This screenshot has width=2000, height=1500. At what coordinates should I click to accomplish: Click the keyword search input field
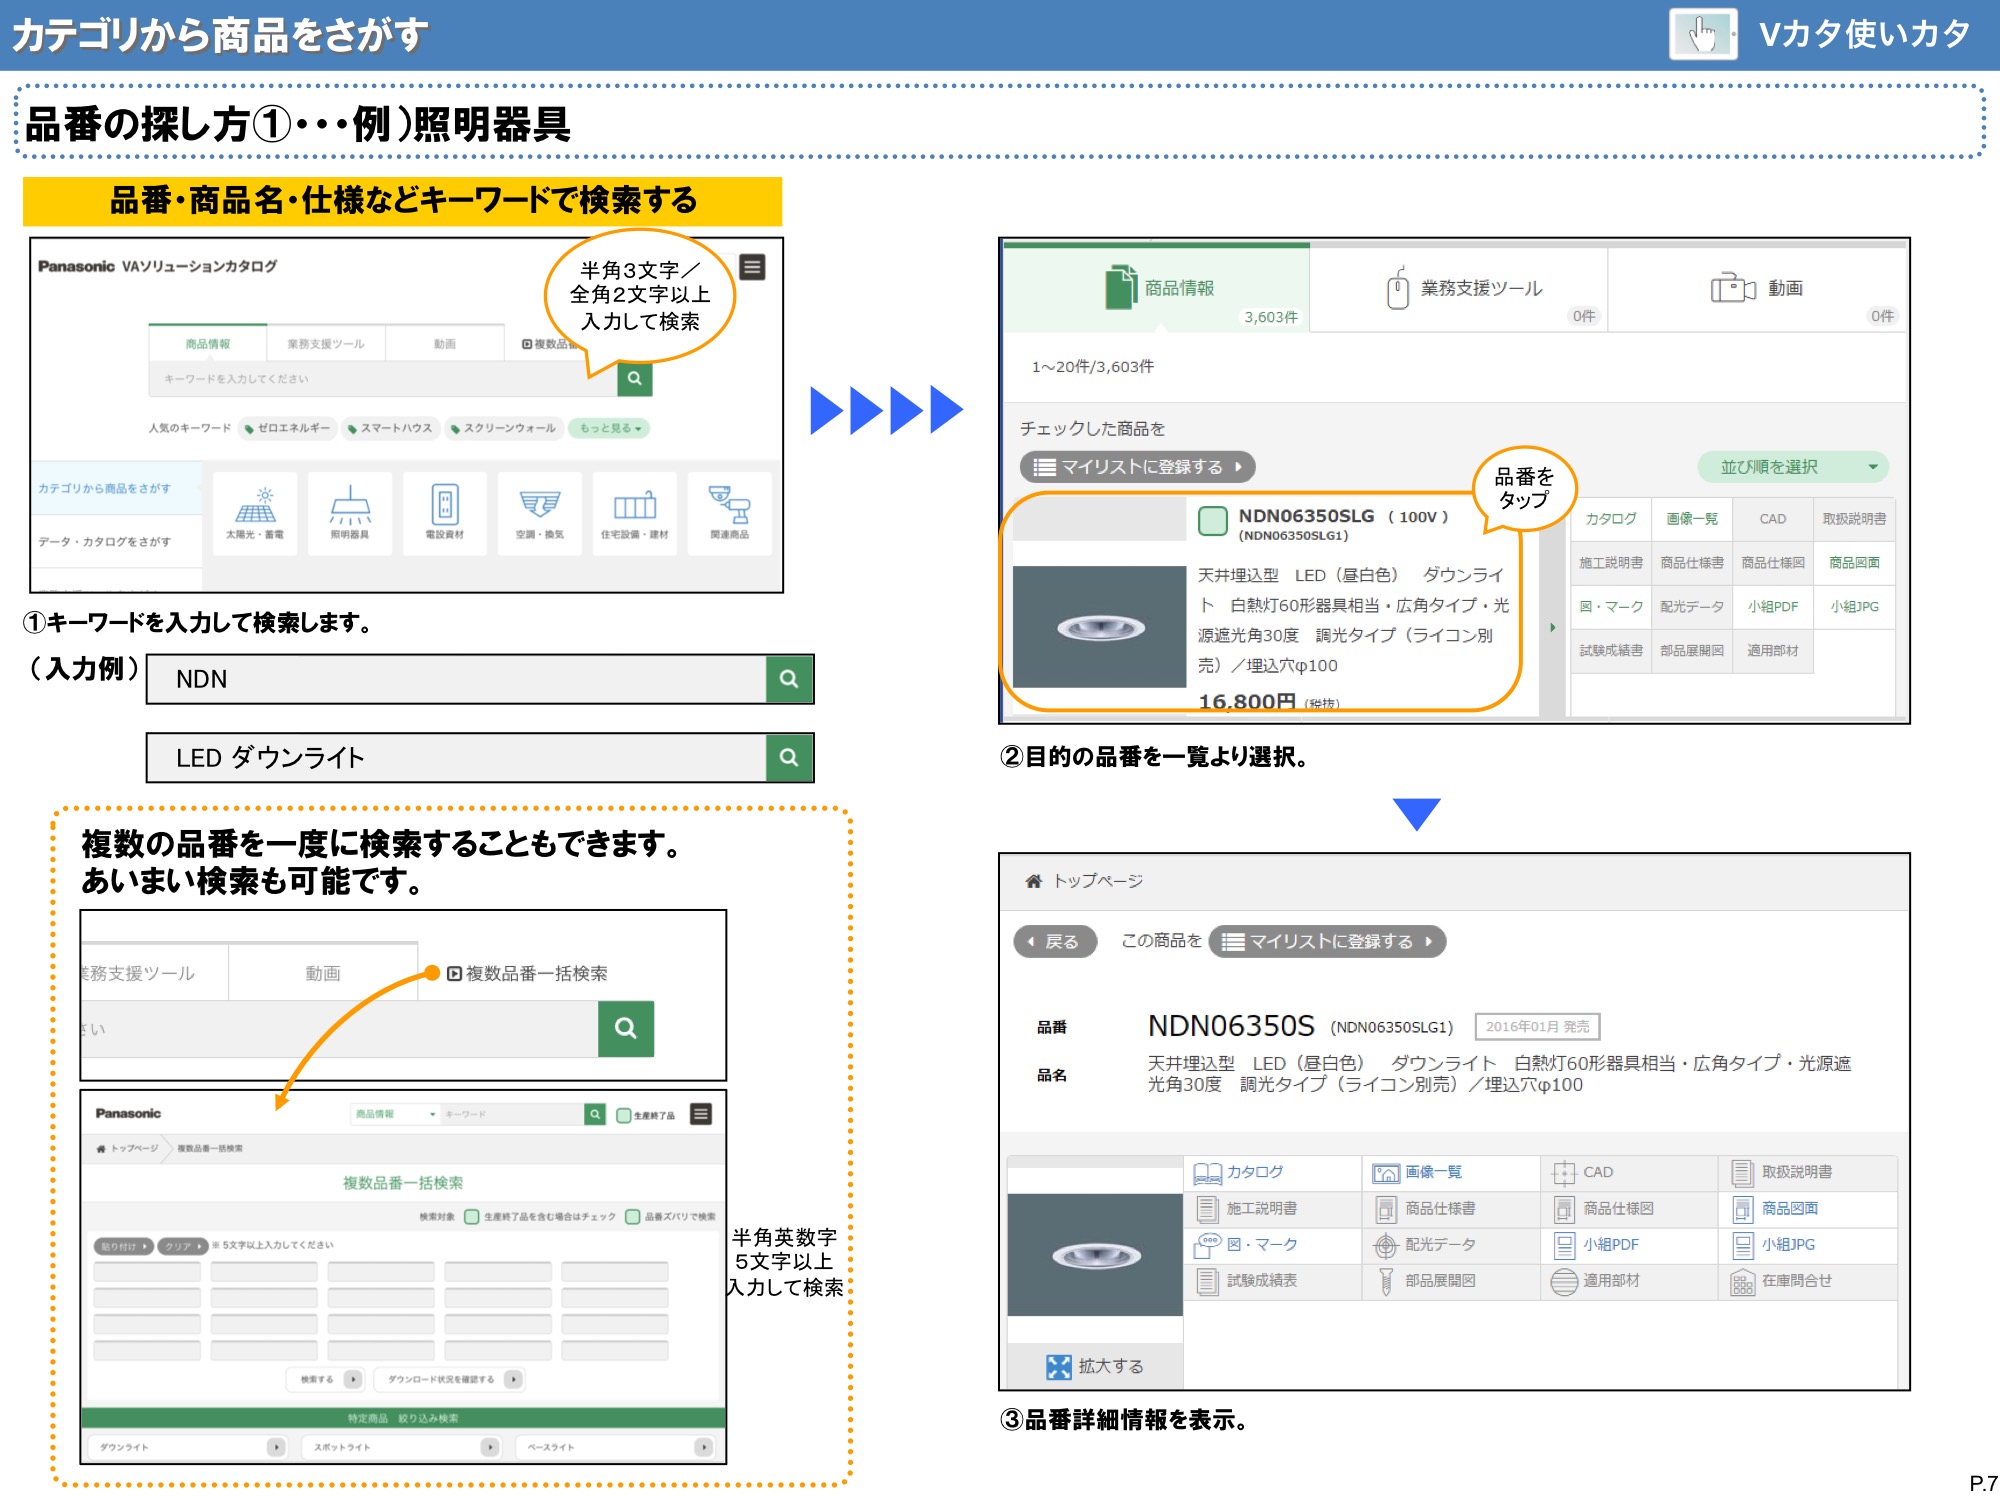click(x=370, y=380)
